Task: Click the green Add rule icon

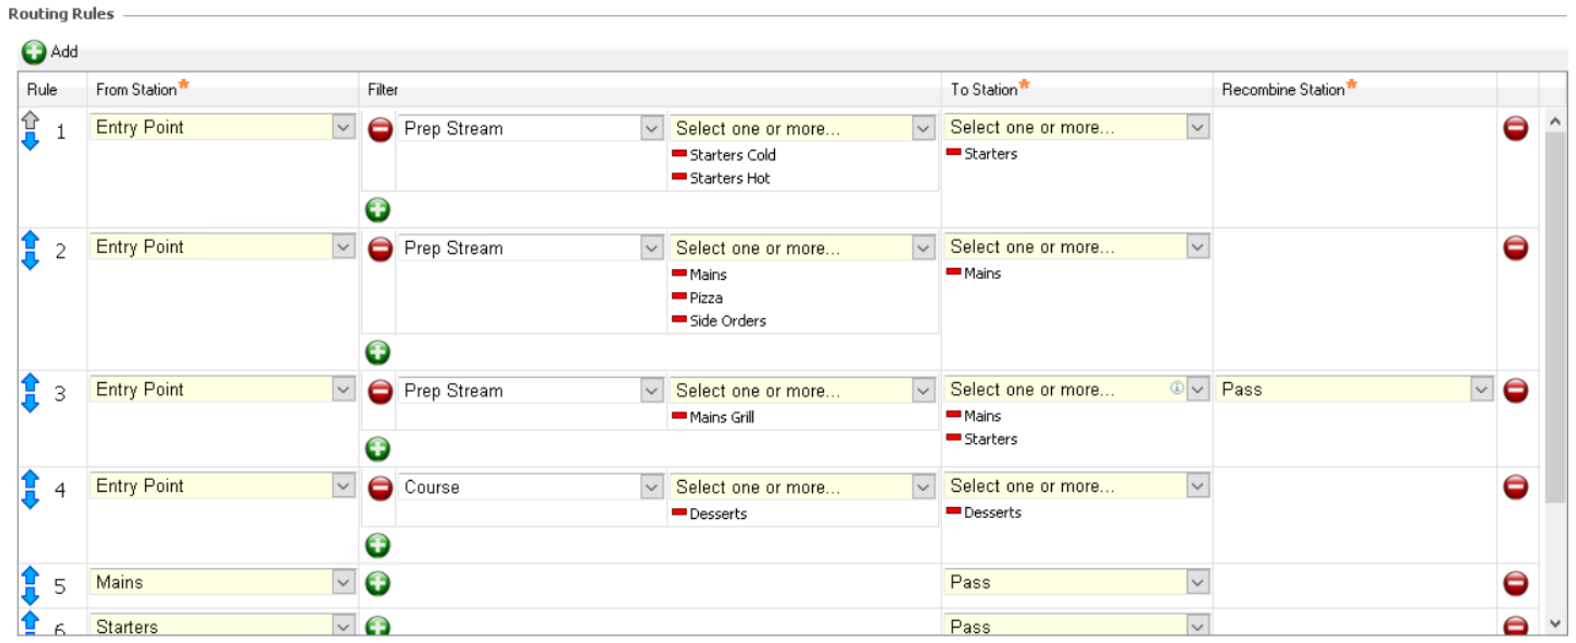Action: [34, 52]
